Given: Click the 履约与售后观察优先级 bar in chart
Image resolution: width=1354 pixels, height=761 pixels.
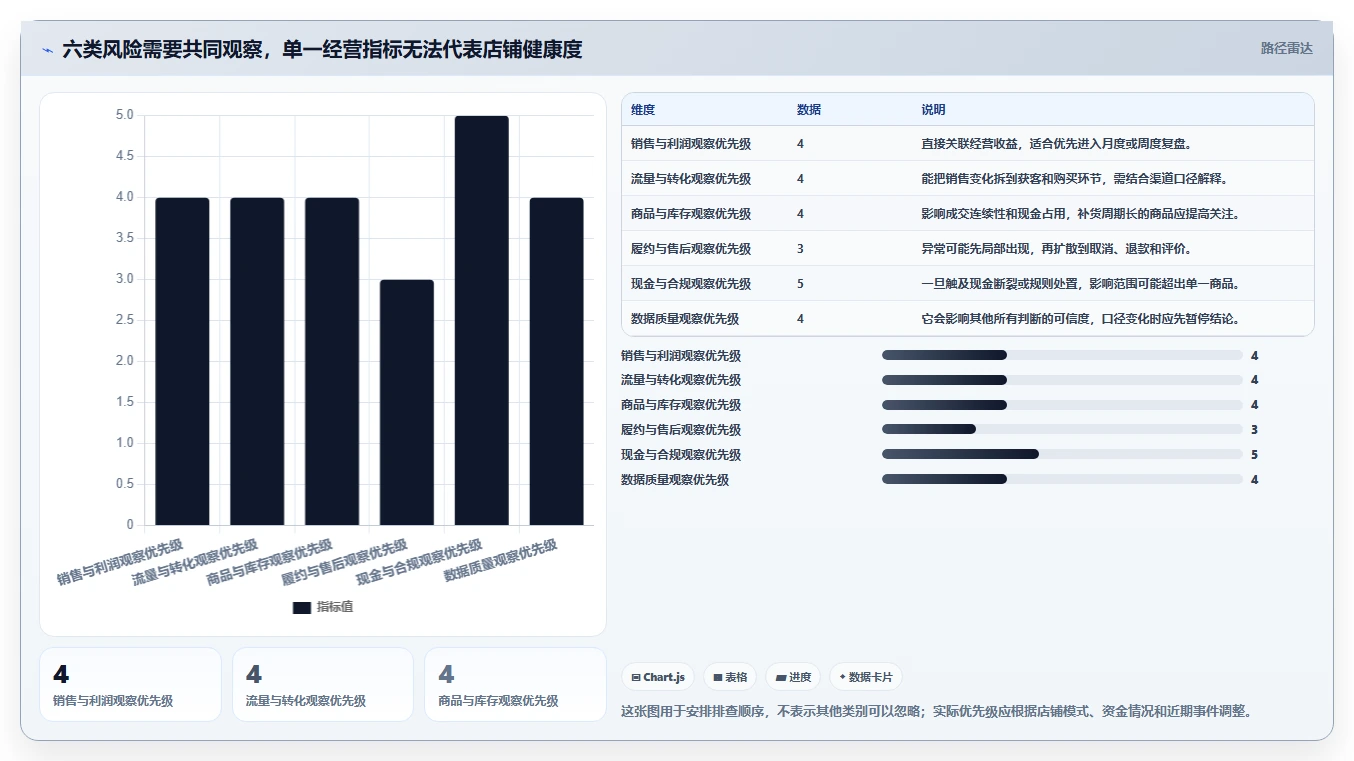Looking at the screenshot, I should click(407, 402).
